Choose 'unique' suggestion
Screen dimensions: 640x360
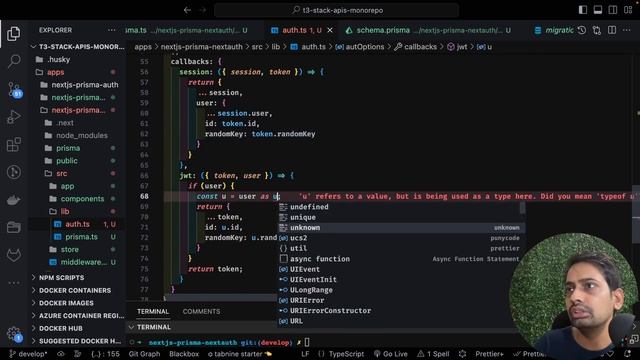400,218
